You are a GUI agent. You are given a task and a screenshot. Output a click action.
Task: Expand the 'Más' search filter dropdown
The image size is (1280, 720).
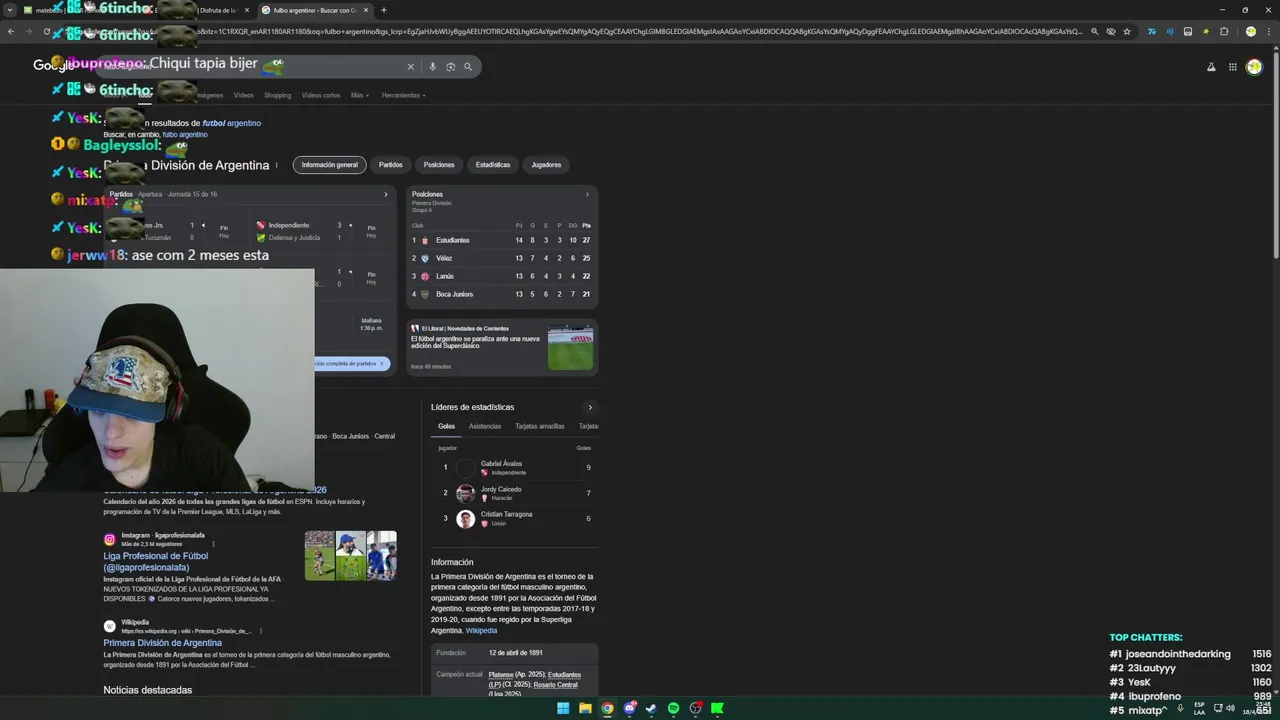coord(360,95)
